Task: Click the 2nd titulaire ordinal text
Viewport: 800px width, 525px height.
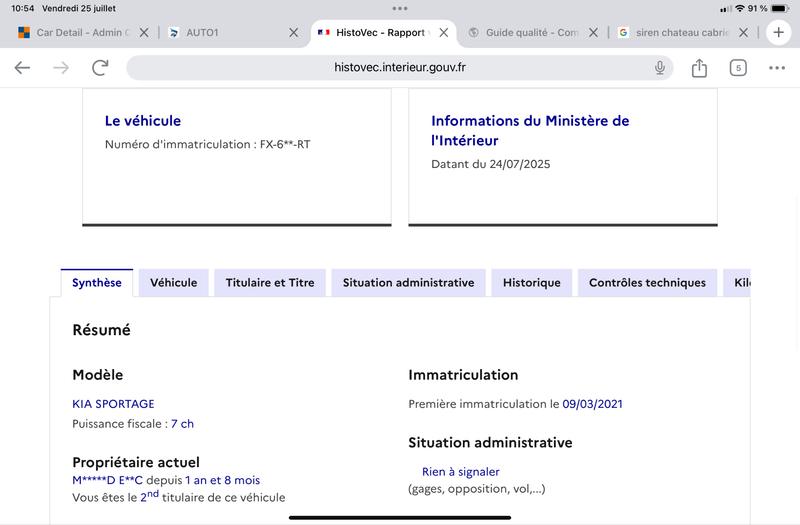Action: 149,496
